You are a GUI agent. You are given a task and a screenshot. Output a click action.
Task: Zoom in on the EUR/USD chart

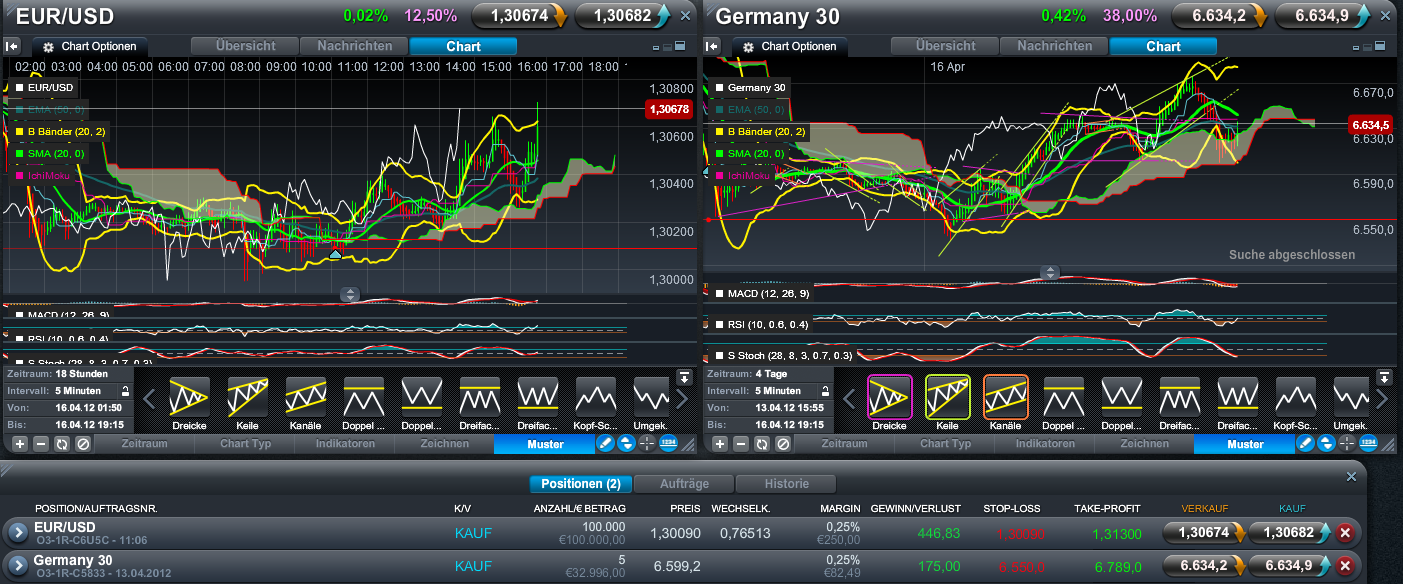tap(20, 443)
